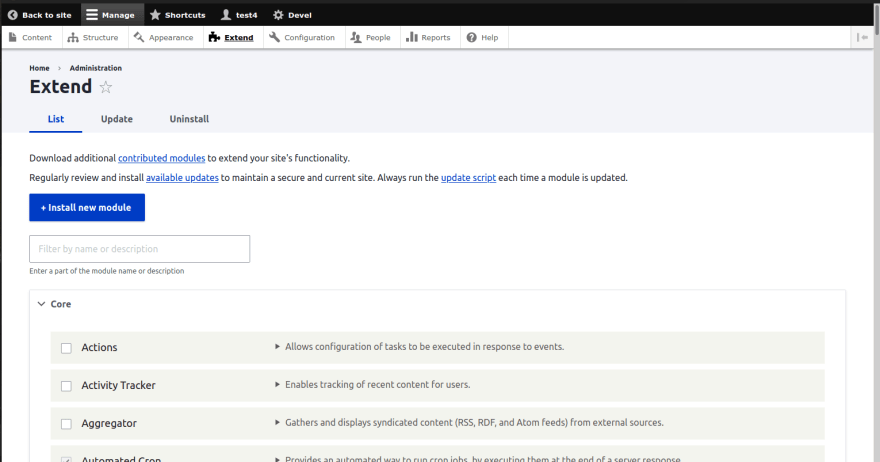Expand the Actions module description details
Image resolution: width=880 pixels, height=462 pixels.
(x=277, y=347)
